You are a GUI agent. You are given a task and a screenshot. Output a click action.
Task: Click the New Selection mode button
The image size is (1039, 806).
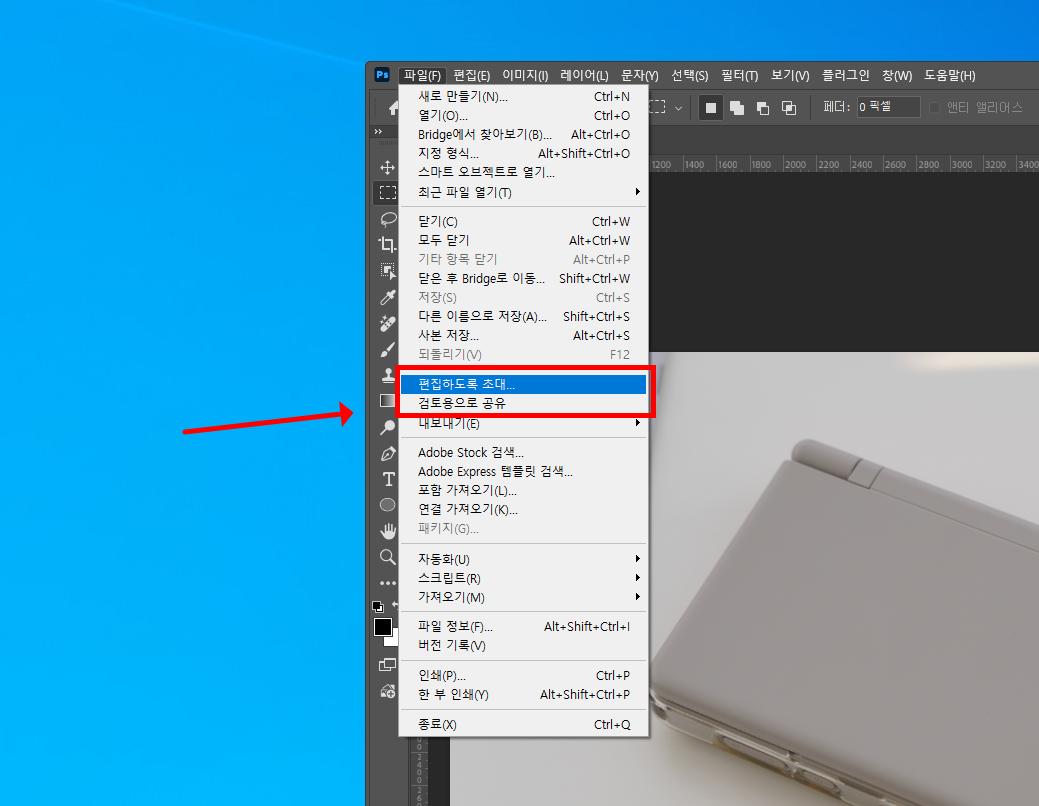click(710, 107)
